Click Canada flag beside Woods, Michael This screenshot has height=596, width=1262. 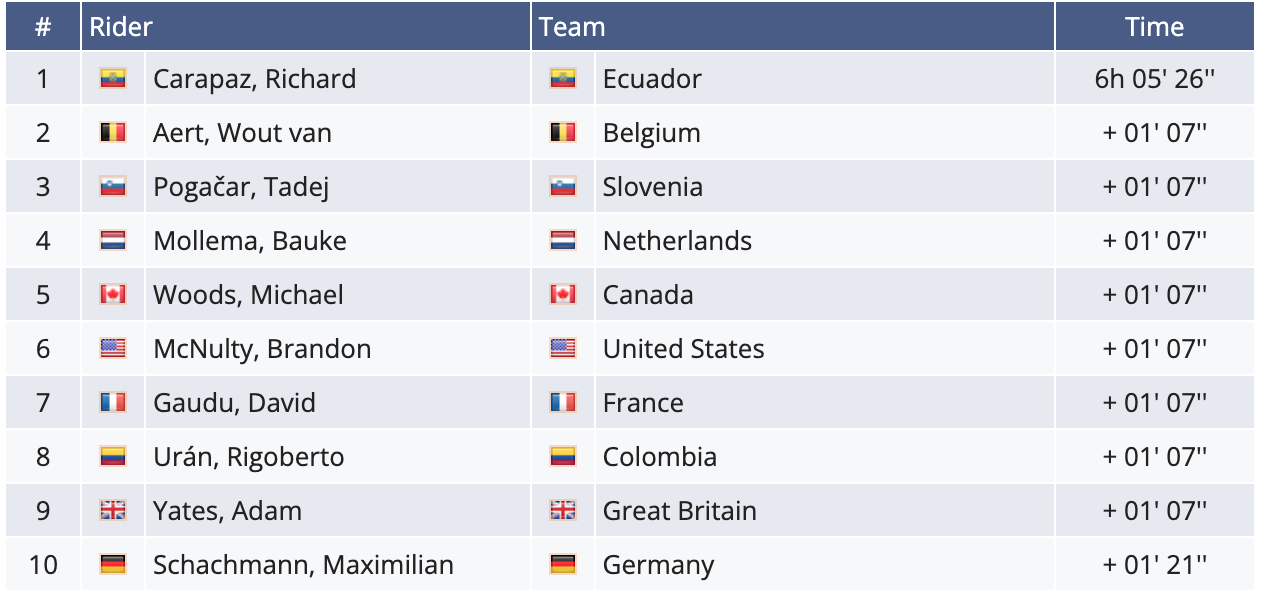[113, 295]
